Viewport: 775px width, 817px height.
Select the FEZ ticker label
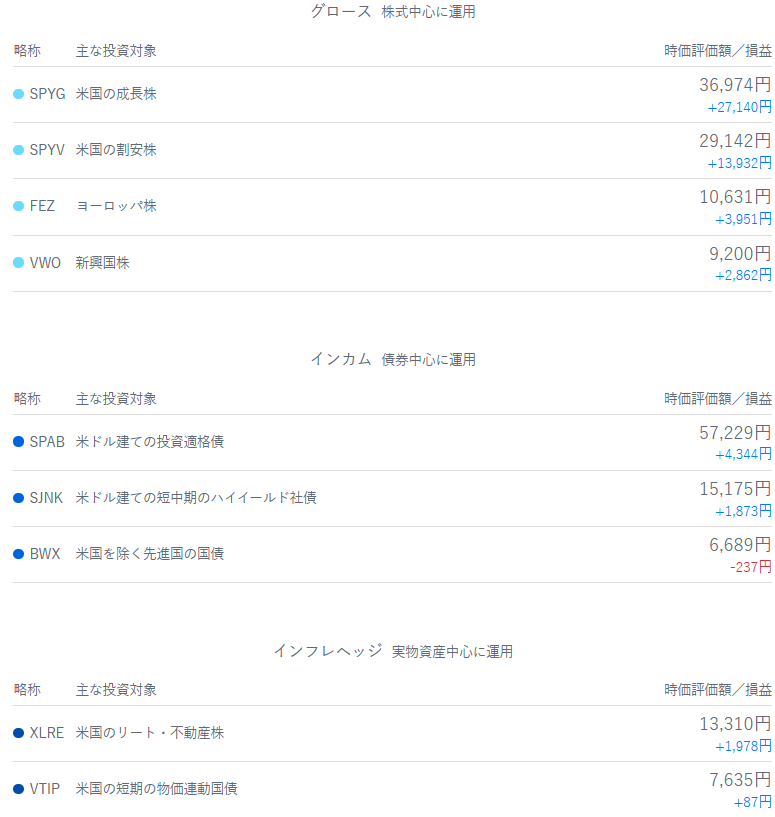coord(42,206)
